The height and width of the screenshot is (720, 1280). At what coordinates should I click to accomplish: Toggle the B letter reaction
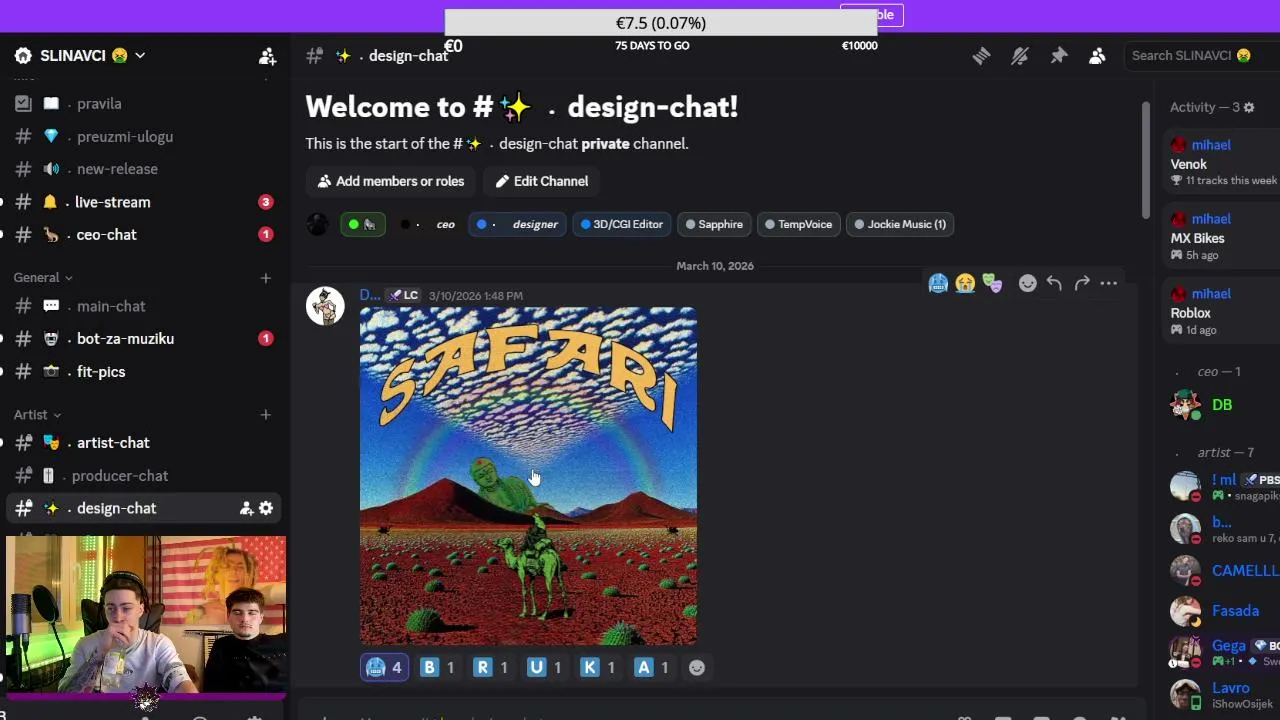(438, 667)
